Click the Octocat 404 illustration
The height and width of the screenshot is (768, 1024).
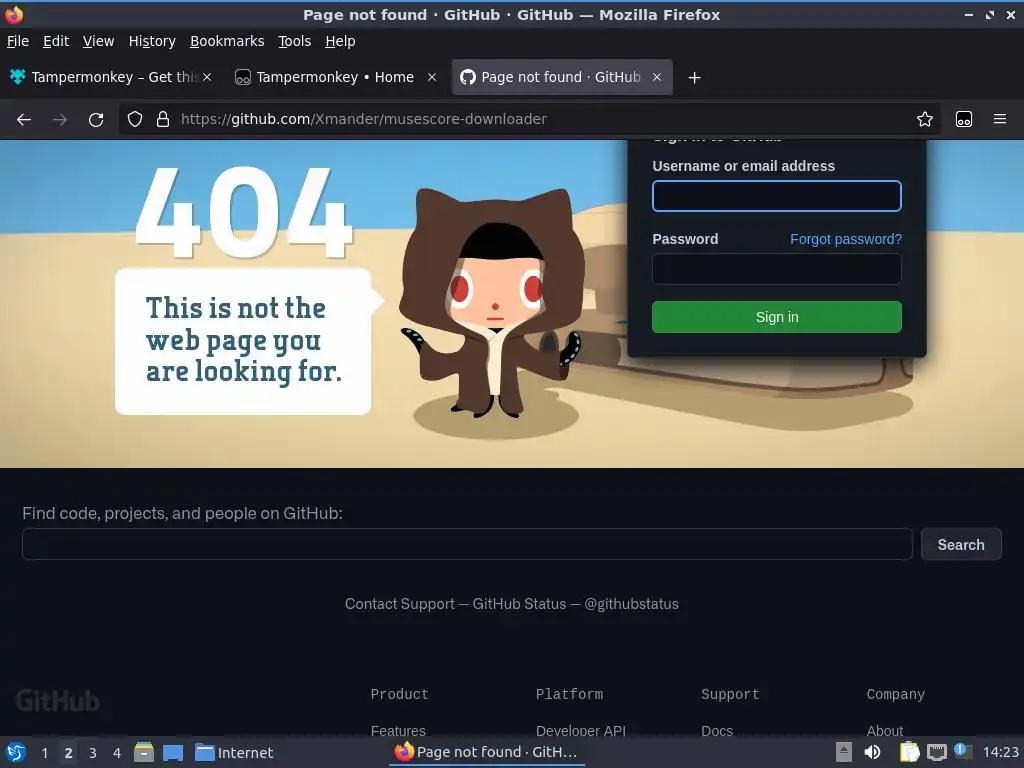click(x=493, y=304)
